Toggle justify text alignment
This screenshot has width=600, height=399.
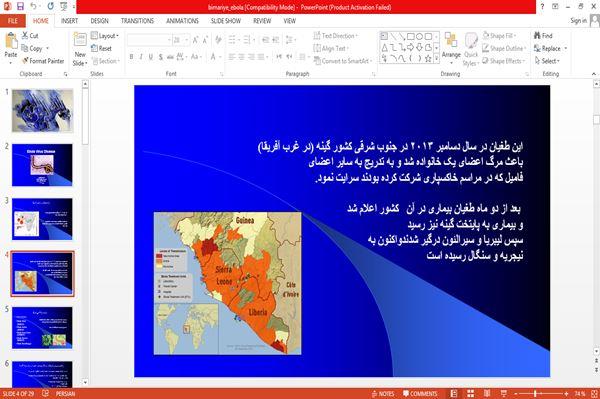tap(261, 57)
